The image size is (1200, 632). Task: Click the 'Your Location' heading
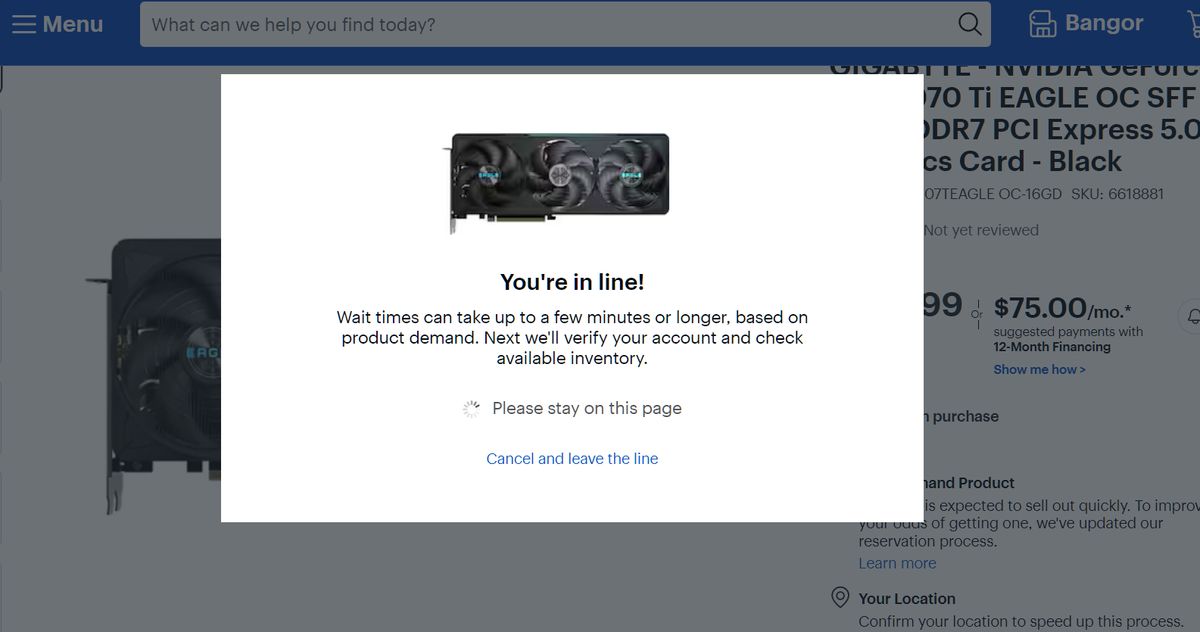pos(907,598)
